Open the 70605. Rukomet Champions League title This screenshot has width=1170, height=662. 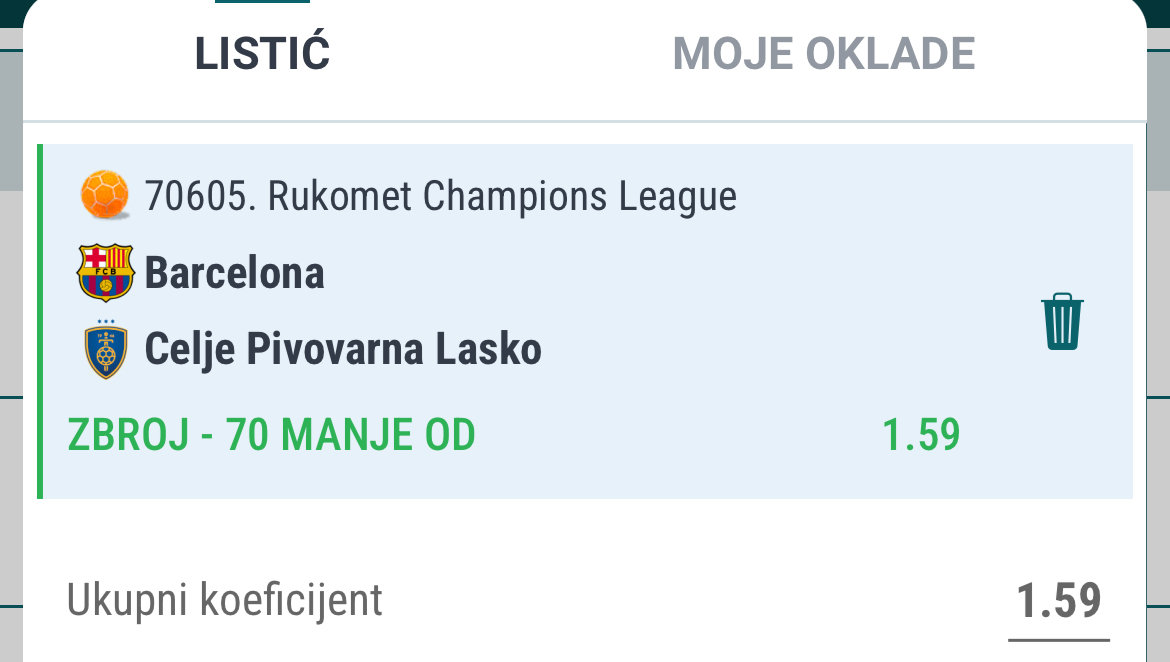point(440,196)
